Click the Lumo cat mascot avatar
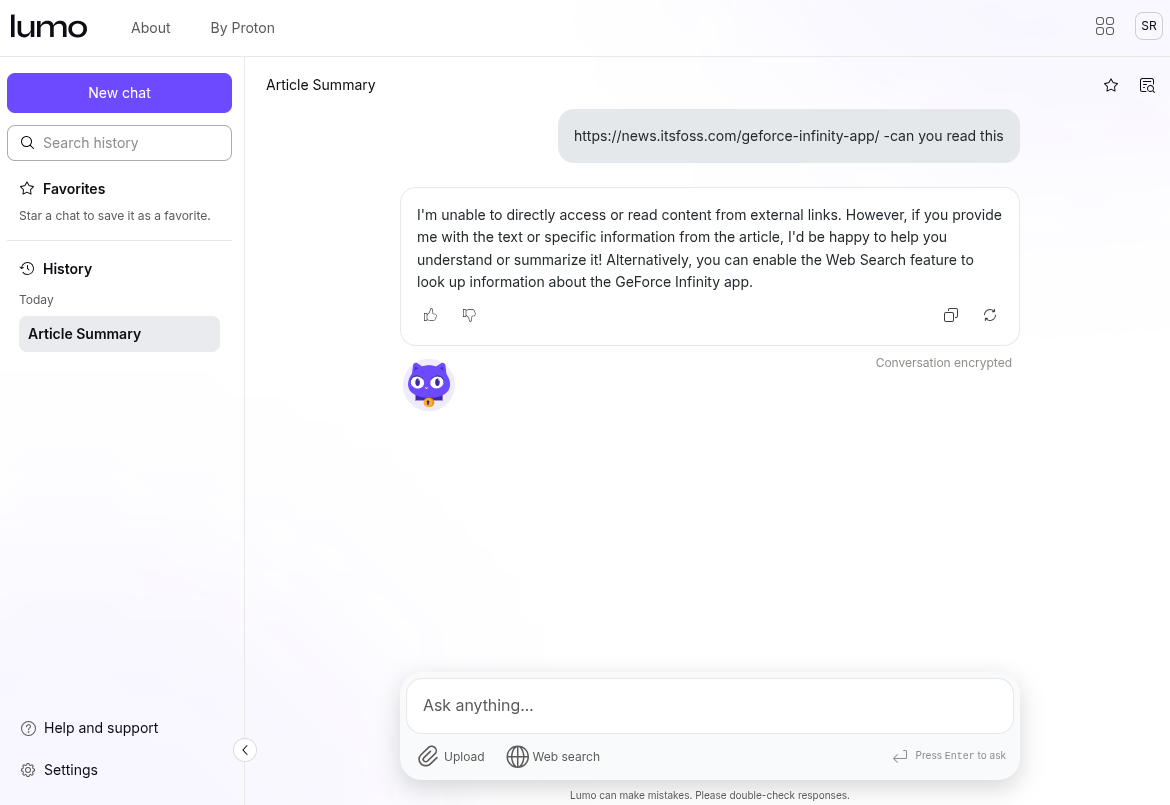1170x805 pixels. pos(429,385)
